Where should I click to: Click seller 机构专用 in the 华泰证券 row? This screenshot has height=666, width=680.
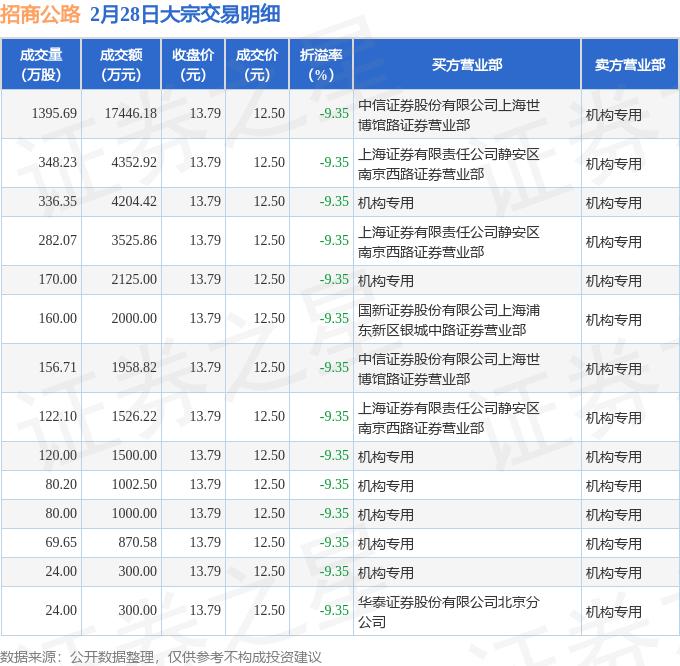[614, 612]
